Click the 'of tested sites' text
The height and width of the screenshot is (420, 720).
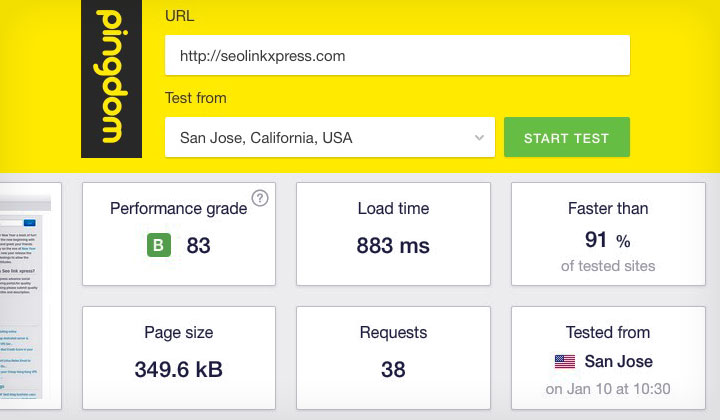coord(608,266)
